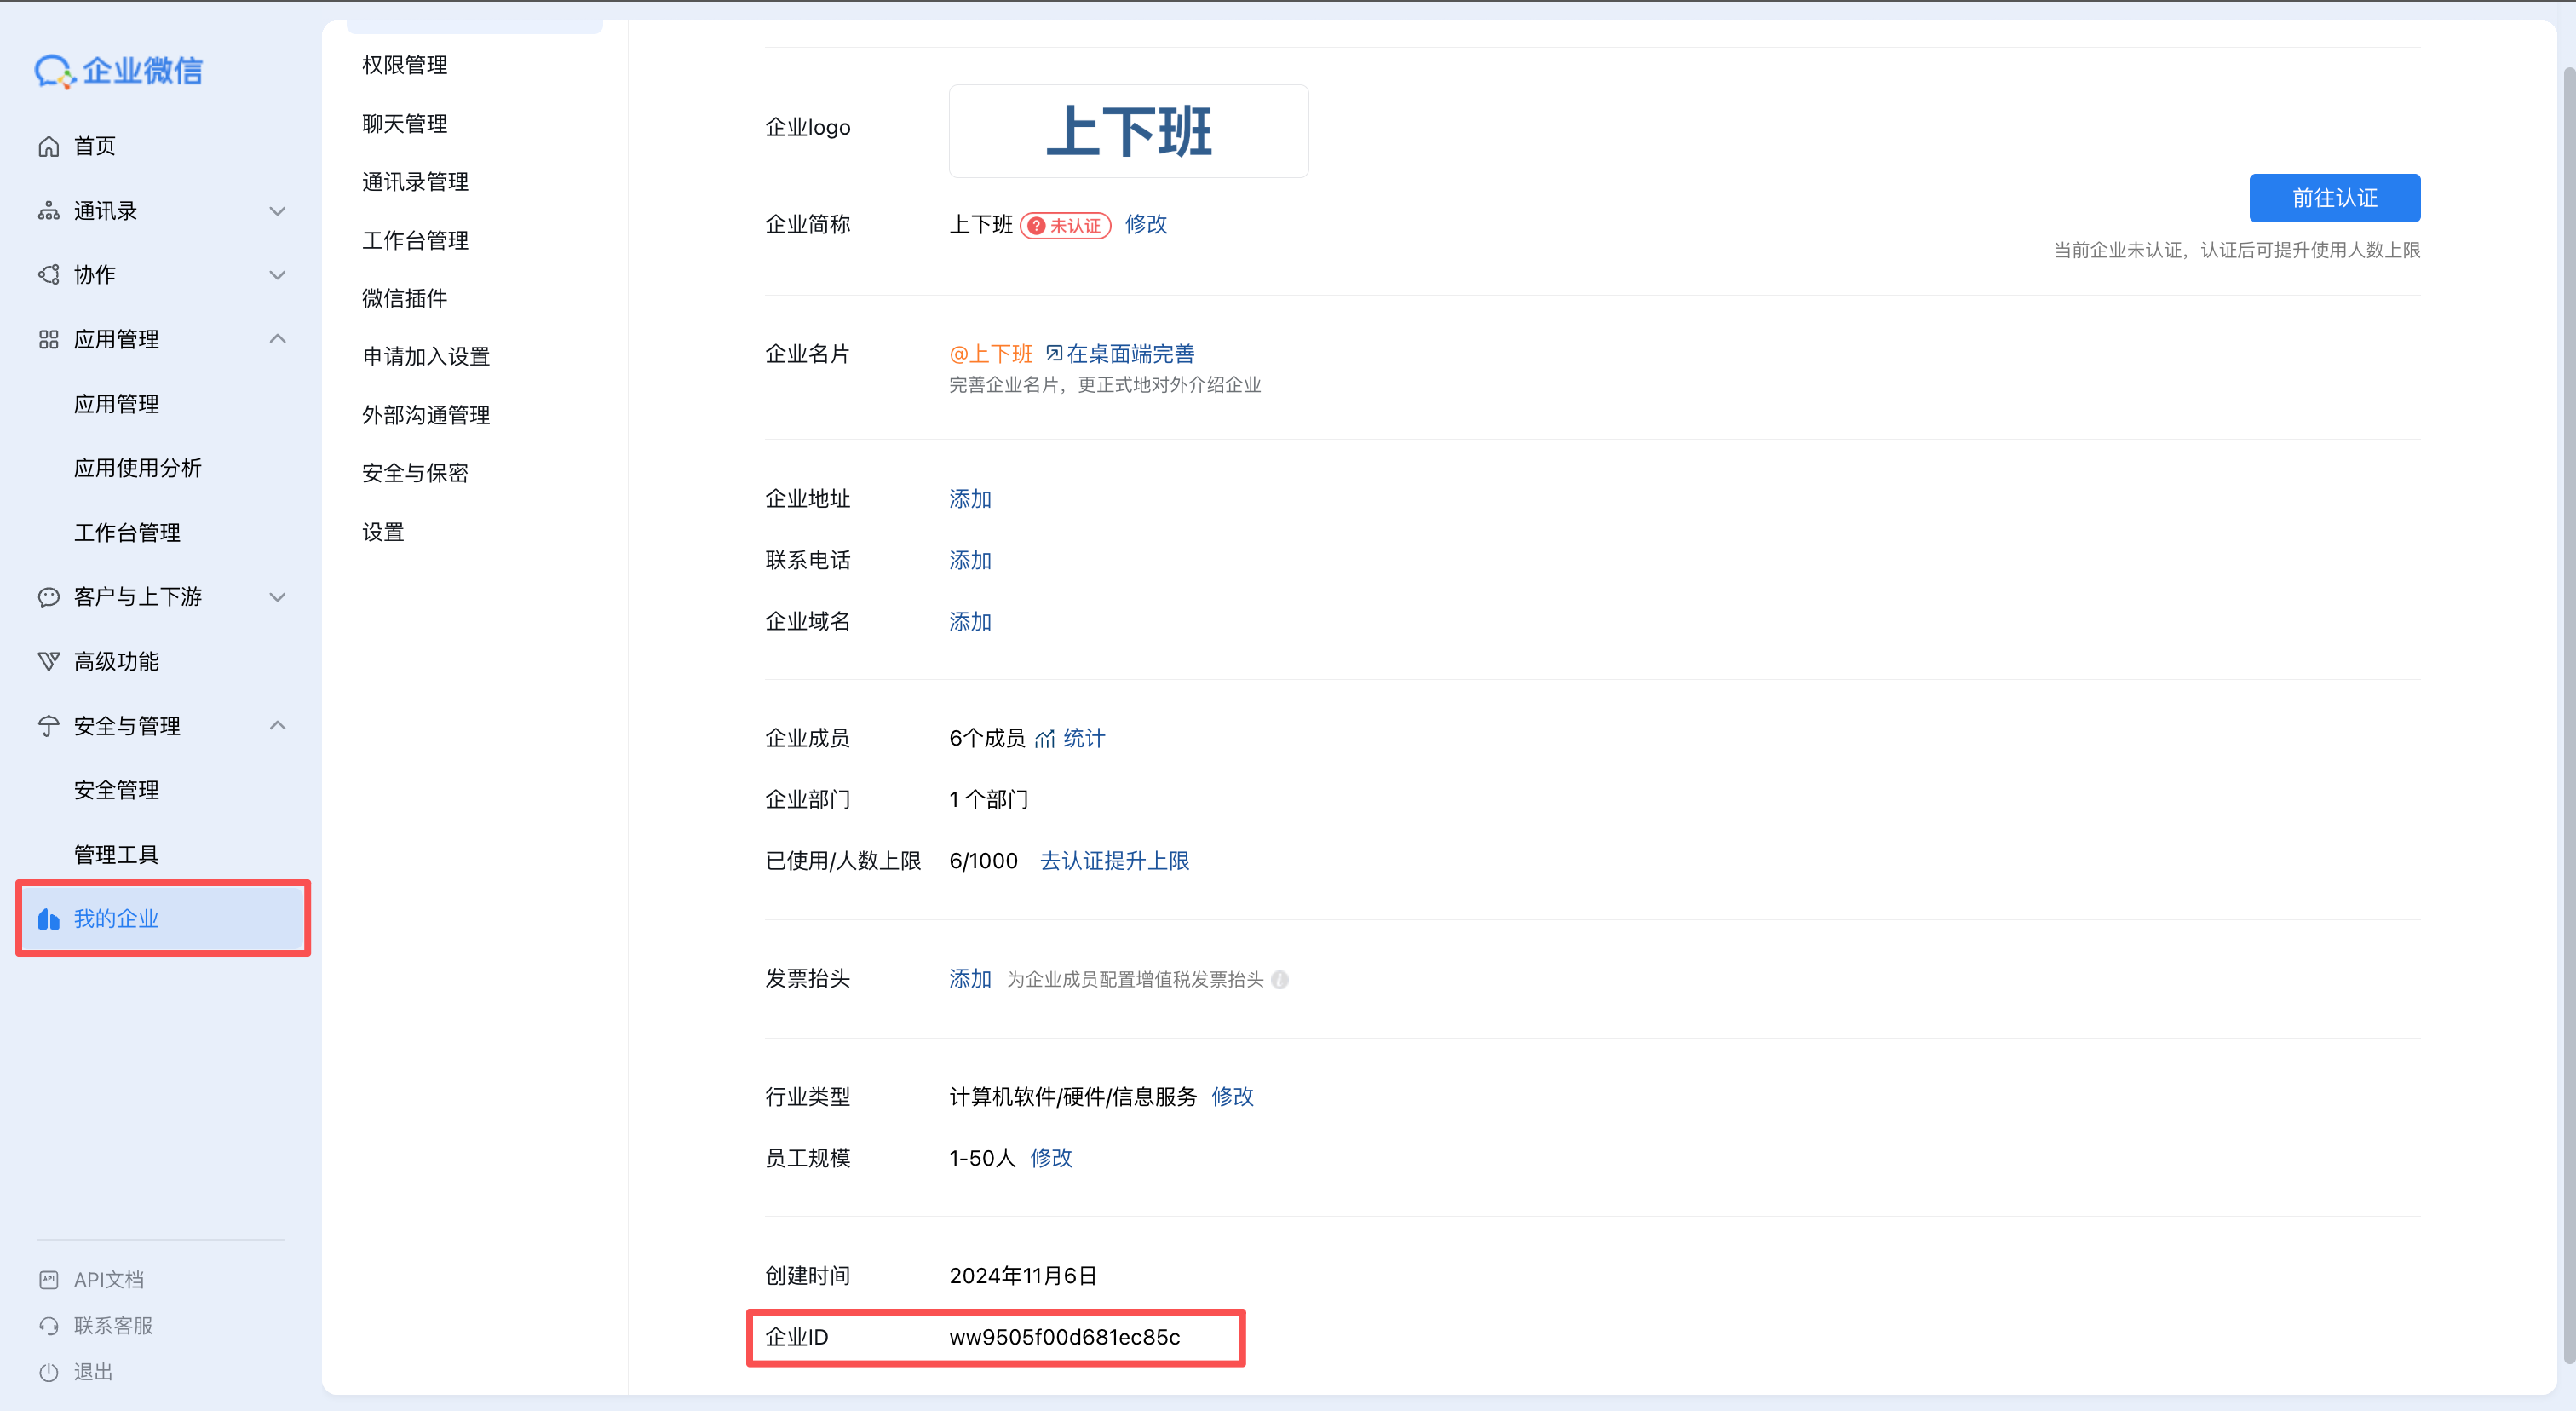Viewport: 2576px width, 1411px height.
Task: Open the 高级功能 advanced features icon
Action: click(48, 660)
